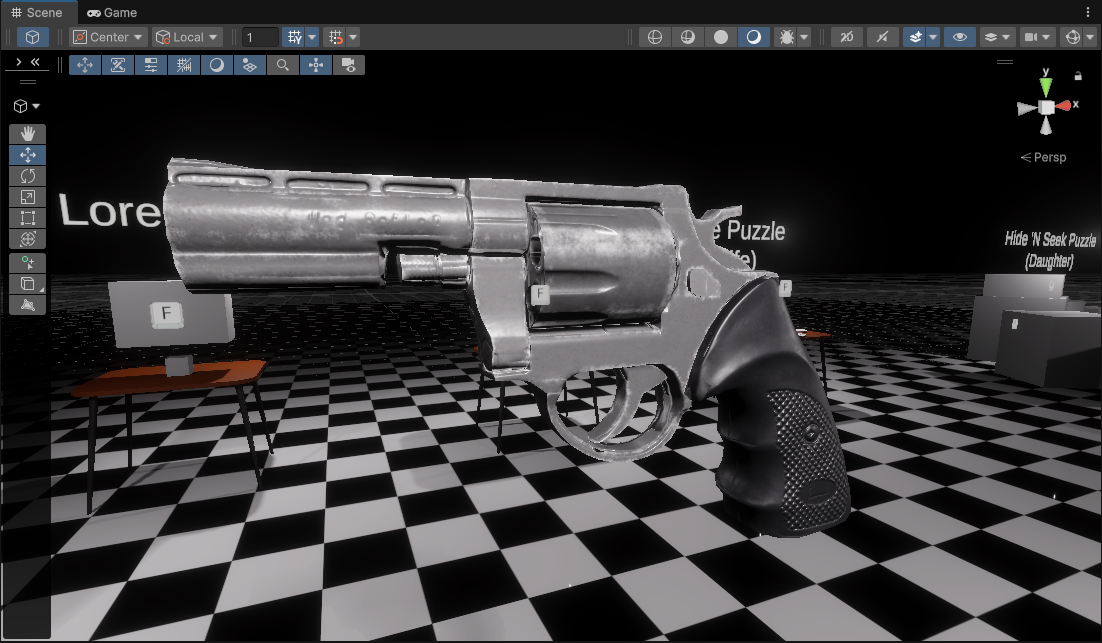This screenshot has height=643, width=1102.
Task: Click the second blue overlay toolbar icon
Action: pos(118,65)
